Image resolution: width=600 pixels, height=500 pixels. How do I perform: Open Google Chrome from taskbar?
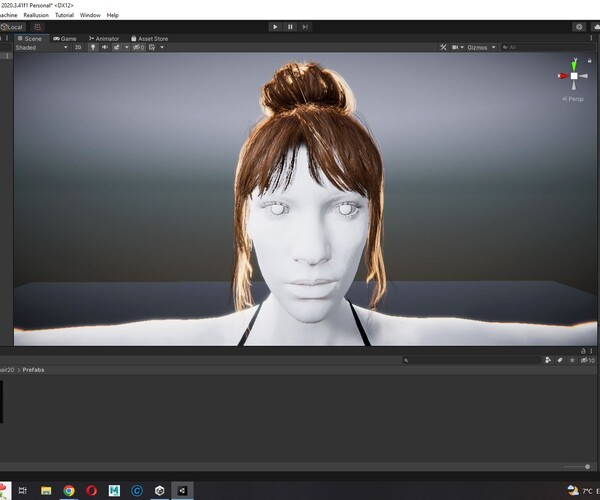click(x=69, y=490)
